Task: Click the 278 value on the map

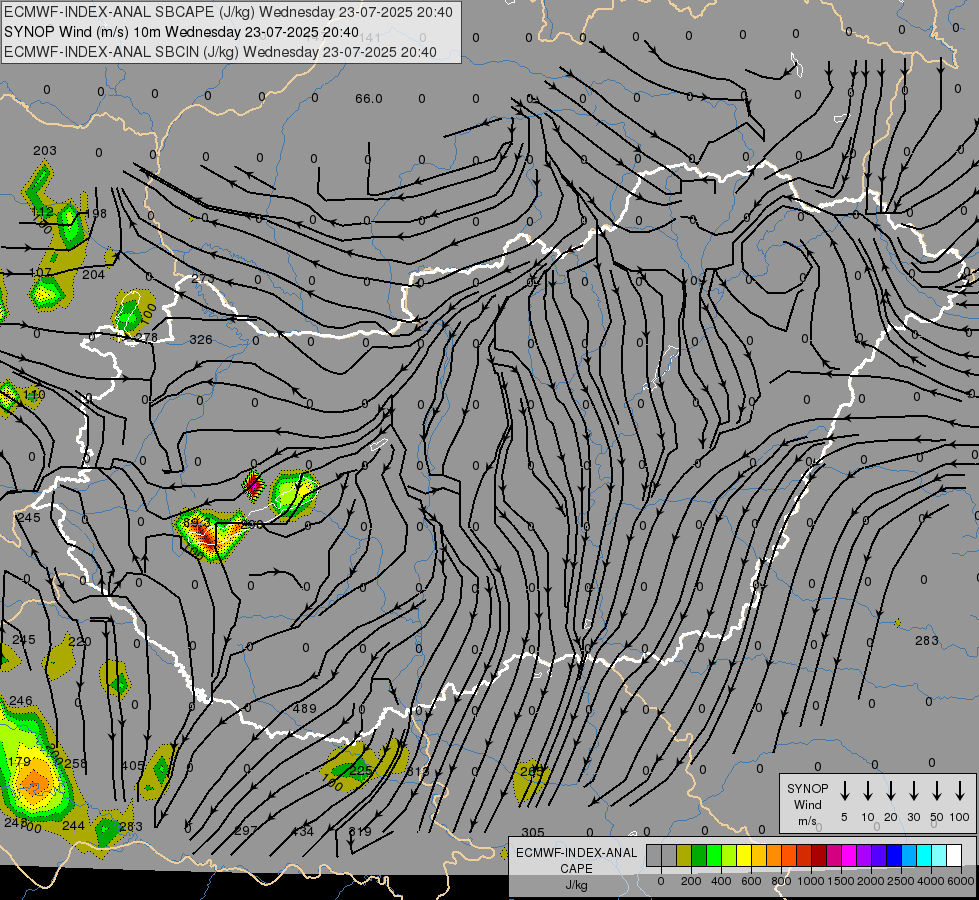Action: 146,338
